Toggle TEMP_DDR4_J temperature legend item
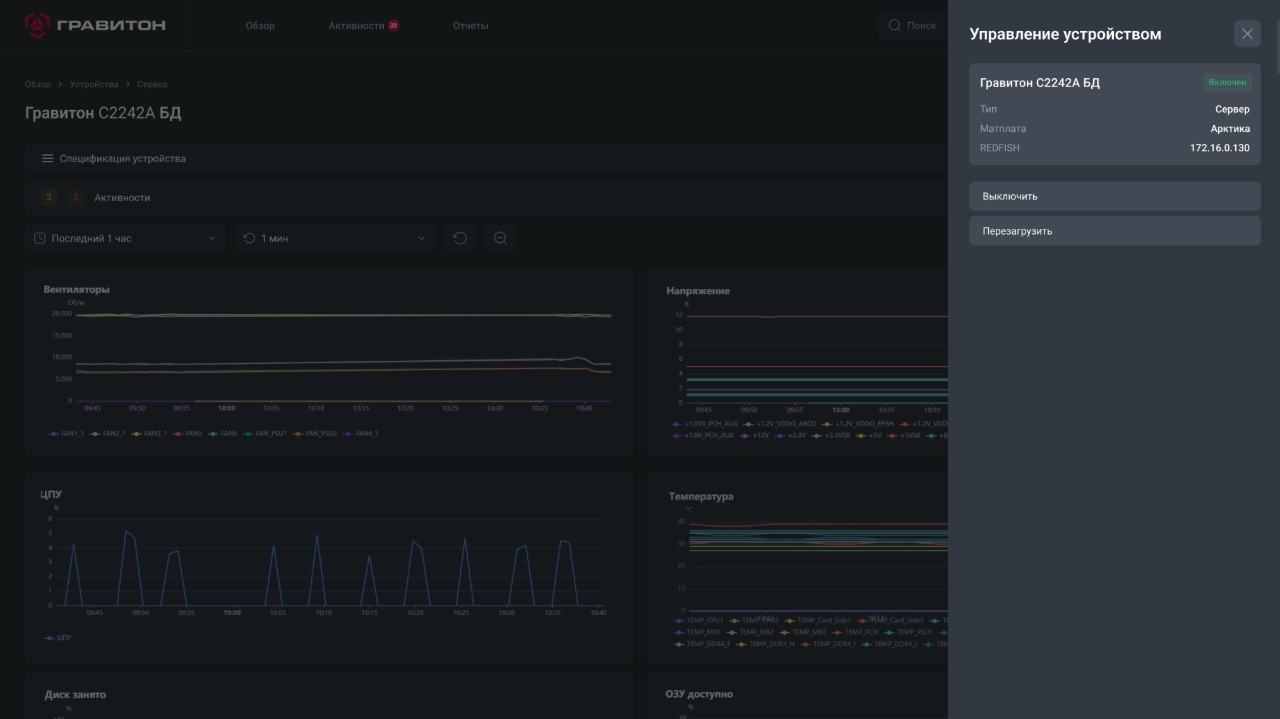 pyautogui.click(x=889, y=644)
